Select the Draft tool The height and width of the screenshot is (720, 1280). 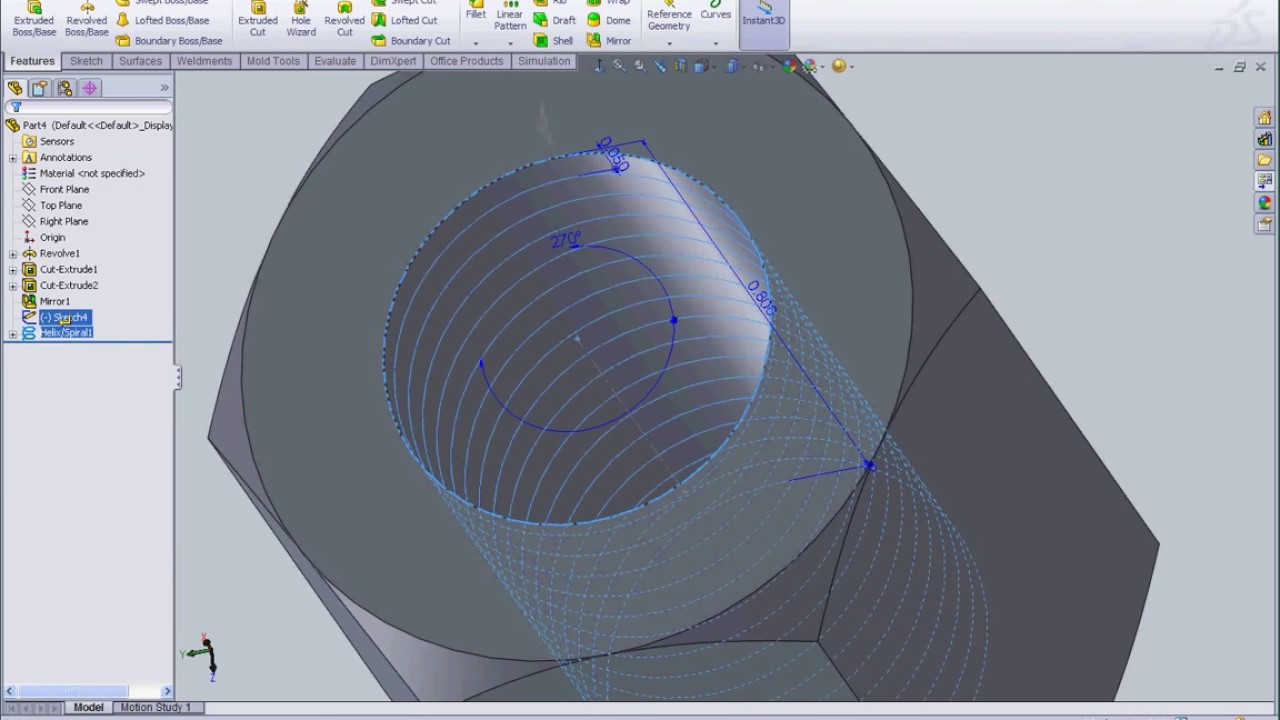555,20
